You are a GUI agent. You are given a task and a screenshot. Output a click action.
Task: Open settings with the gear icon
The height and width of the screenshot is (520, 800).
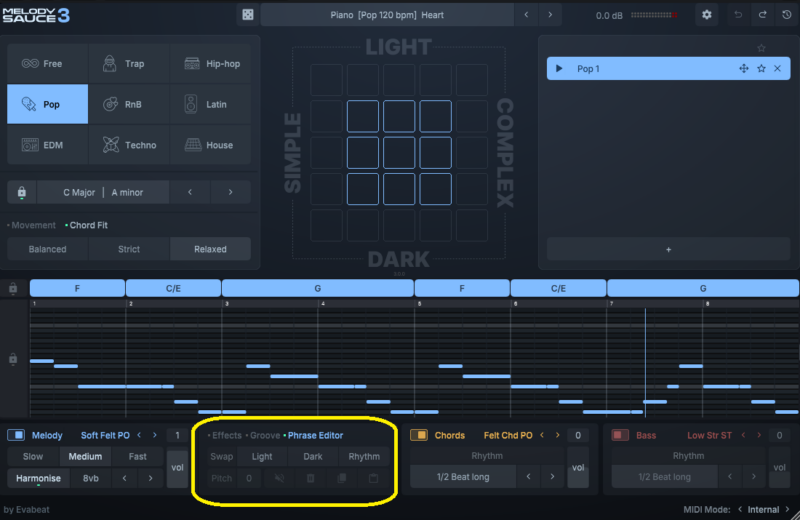coord(707,15)
